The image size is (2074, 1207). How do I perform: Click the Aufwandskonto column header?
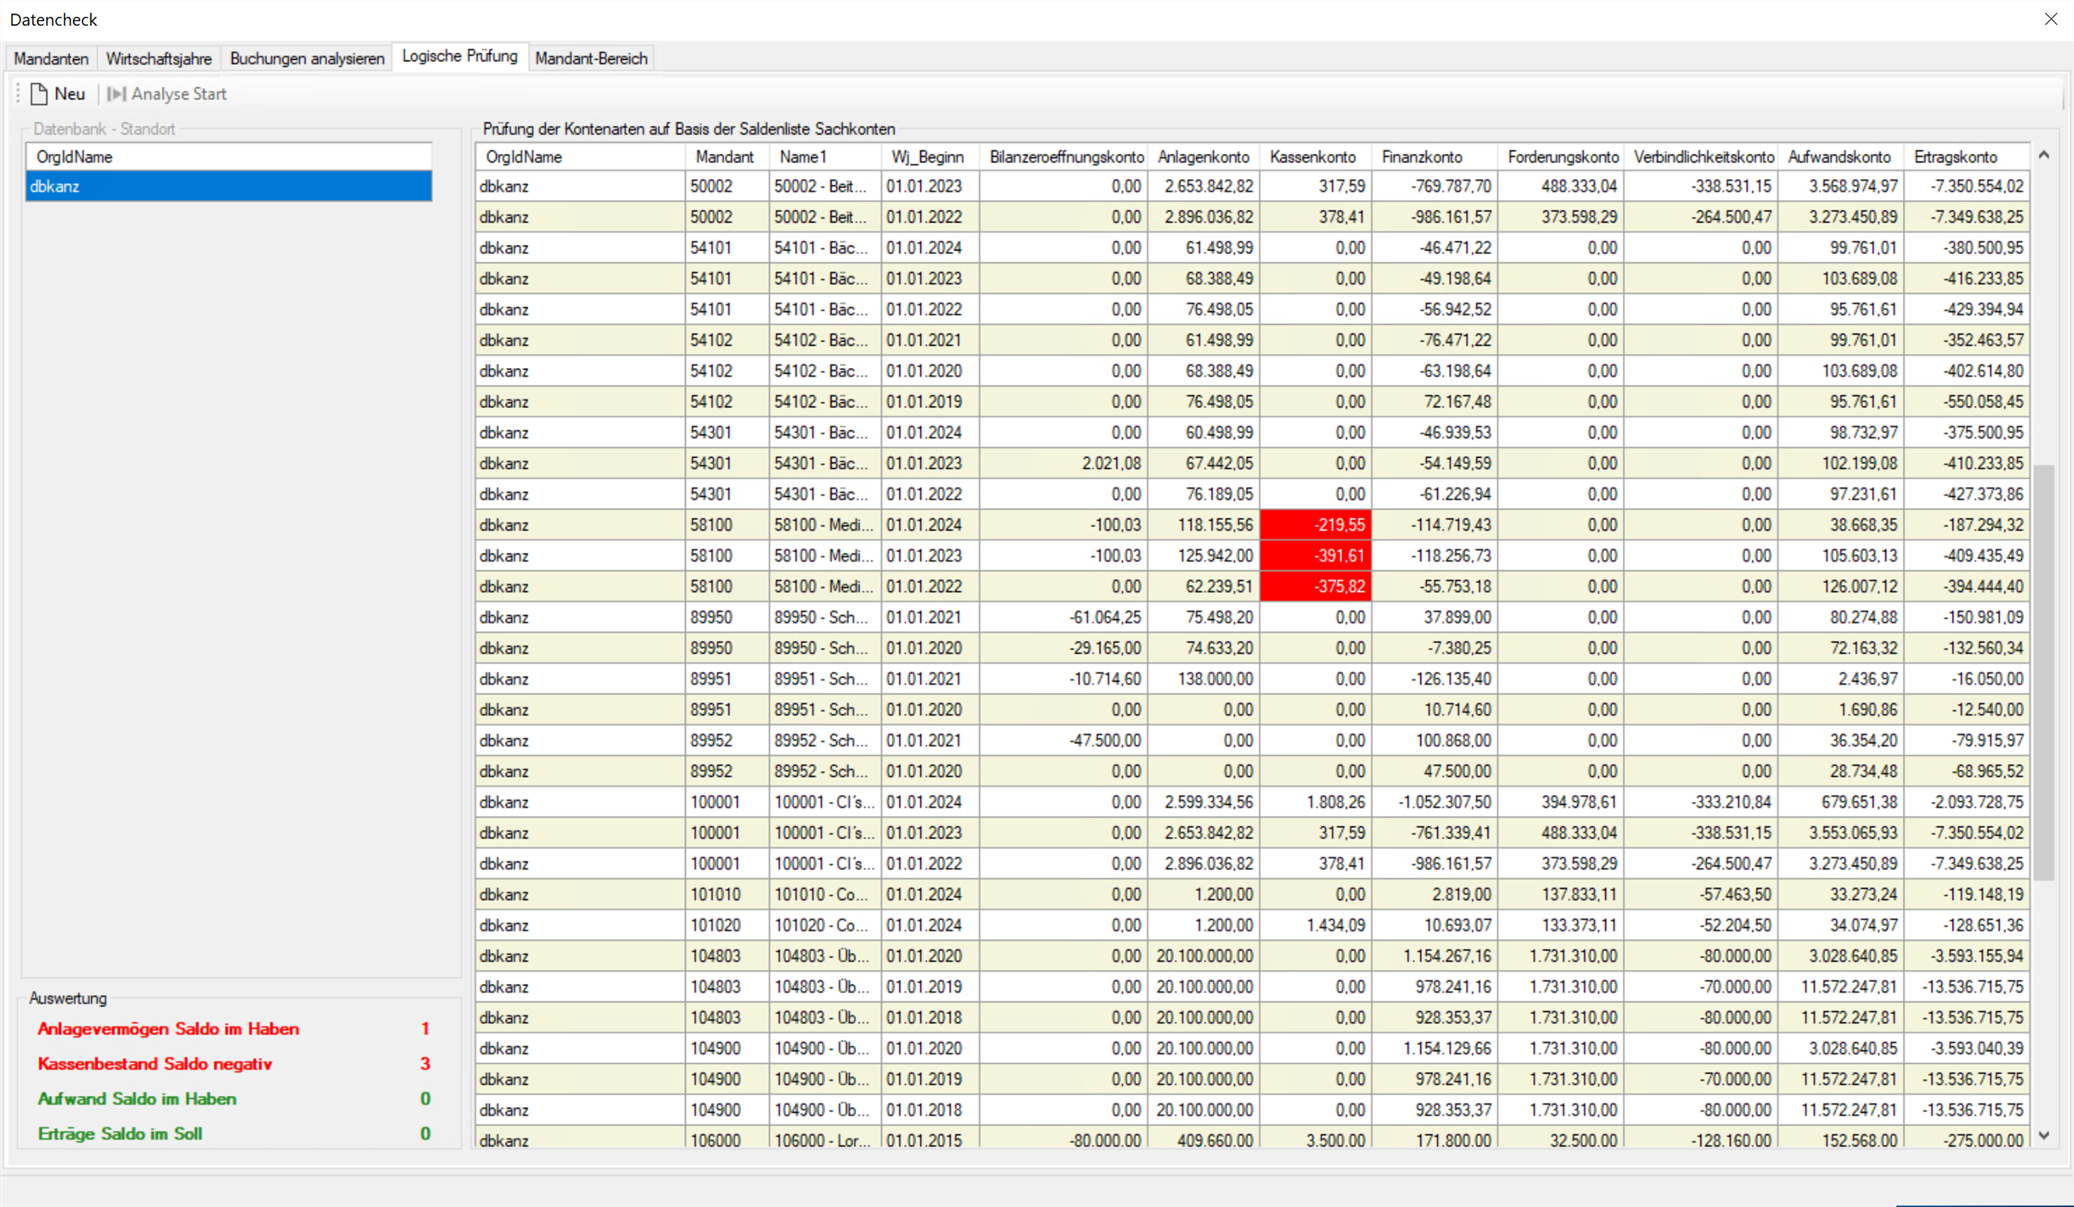(x=1841, y=157)
